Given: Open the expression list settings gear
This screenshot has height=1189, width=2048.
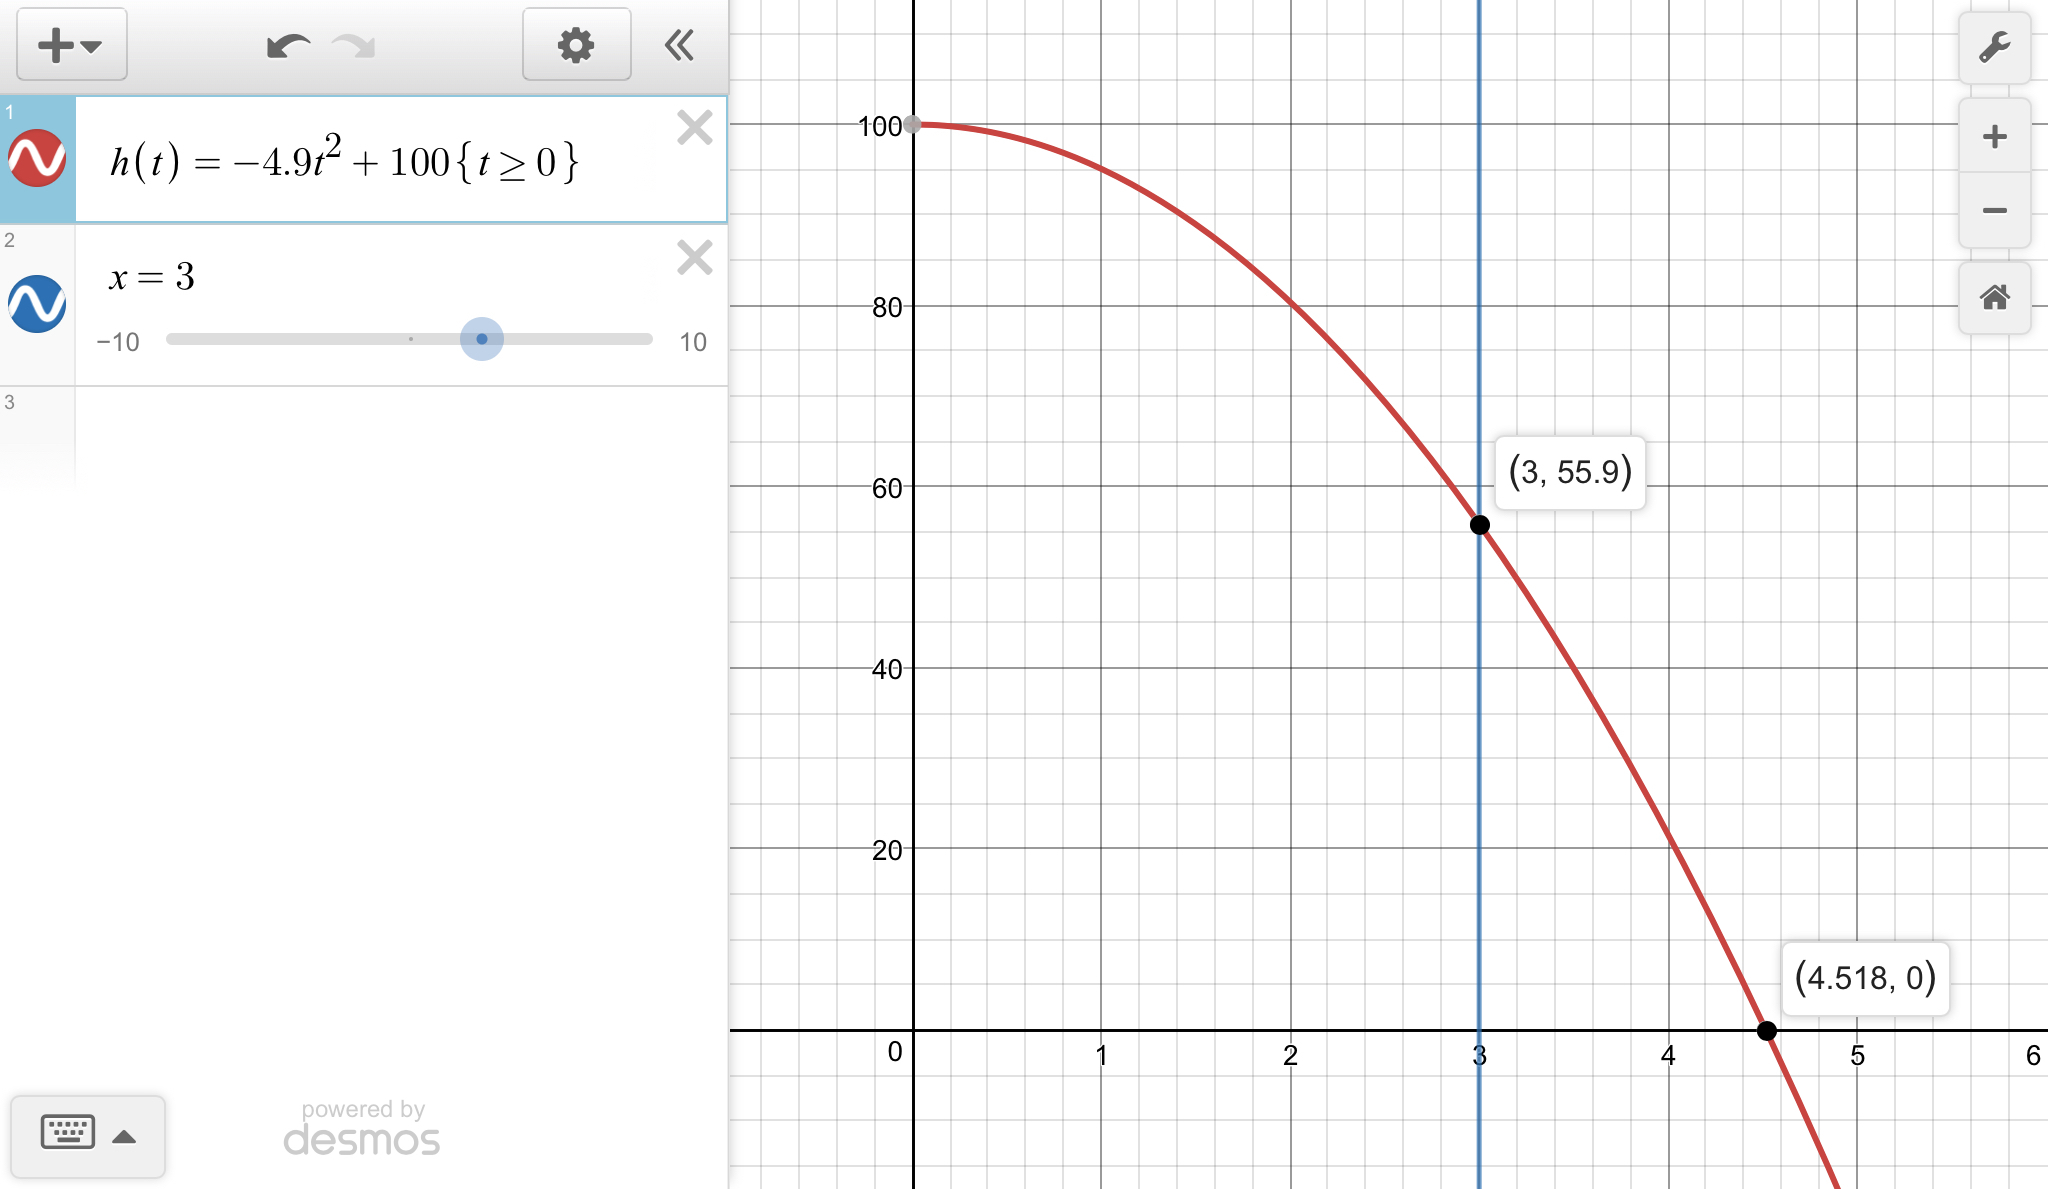Looking at the screenshot, I should click(576, 45).
